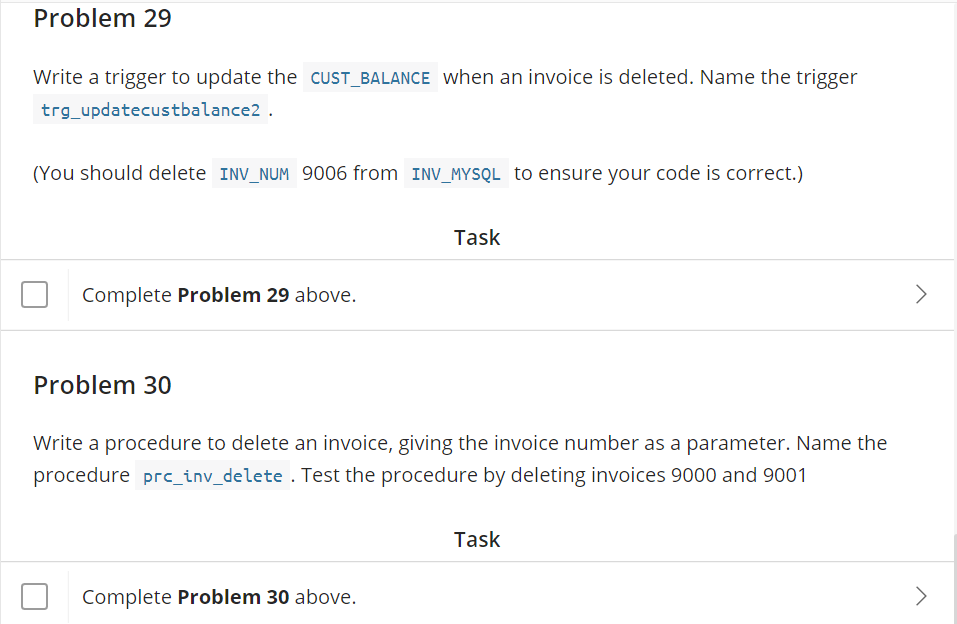Click the trg_updatecustbalance2 trigger name

pos(150,110)
